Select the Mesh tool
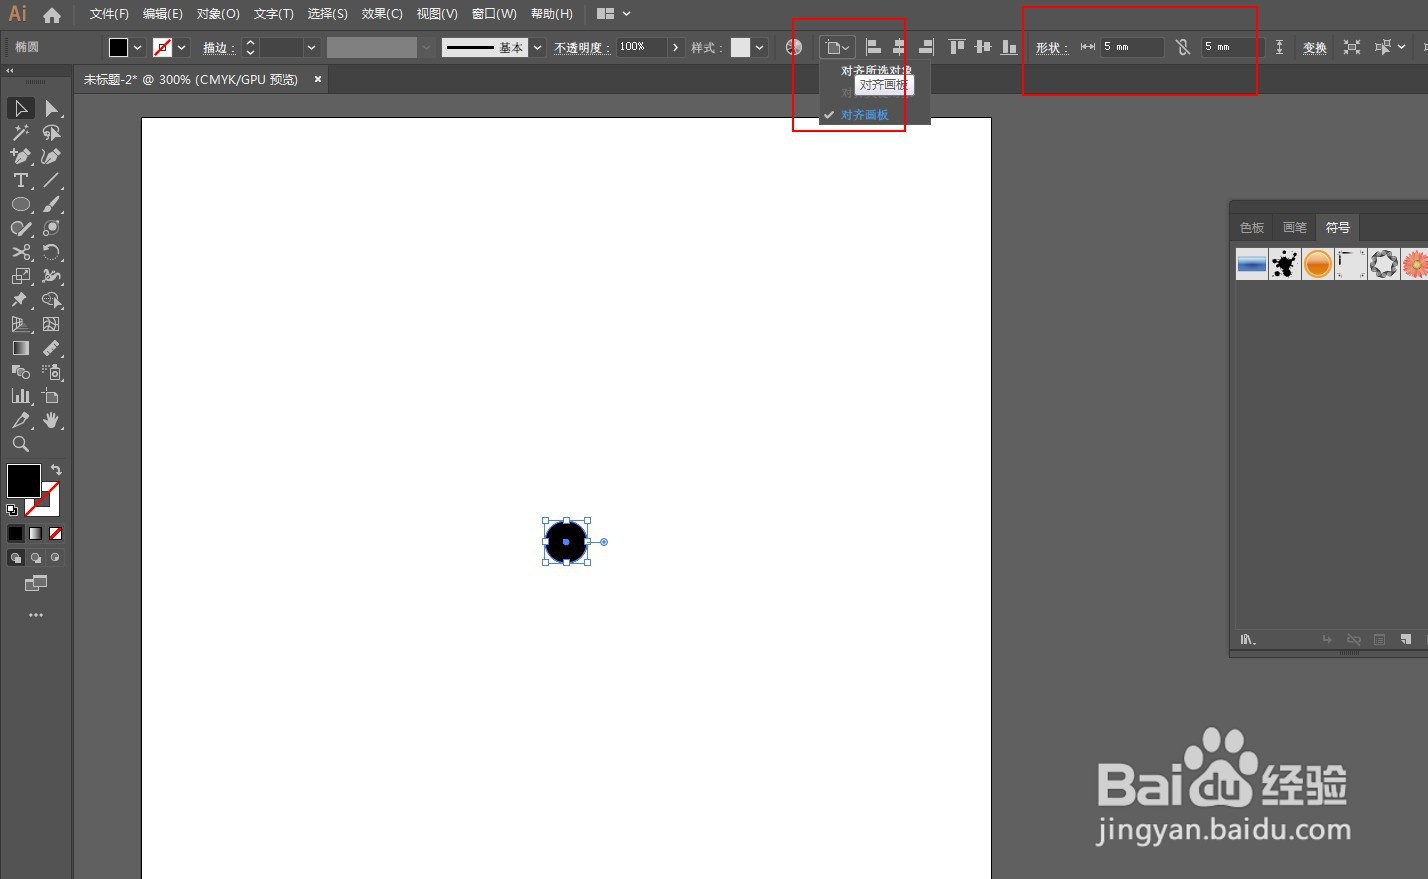The height and width of the screenshot is (879, 1428). 51,324
